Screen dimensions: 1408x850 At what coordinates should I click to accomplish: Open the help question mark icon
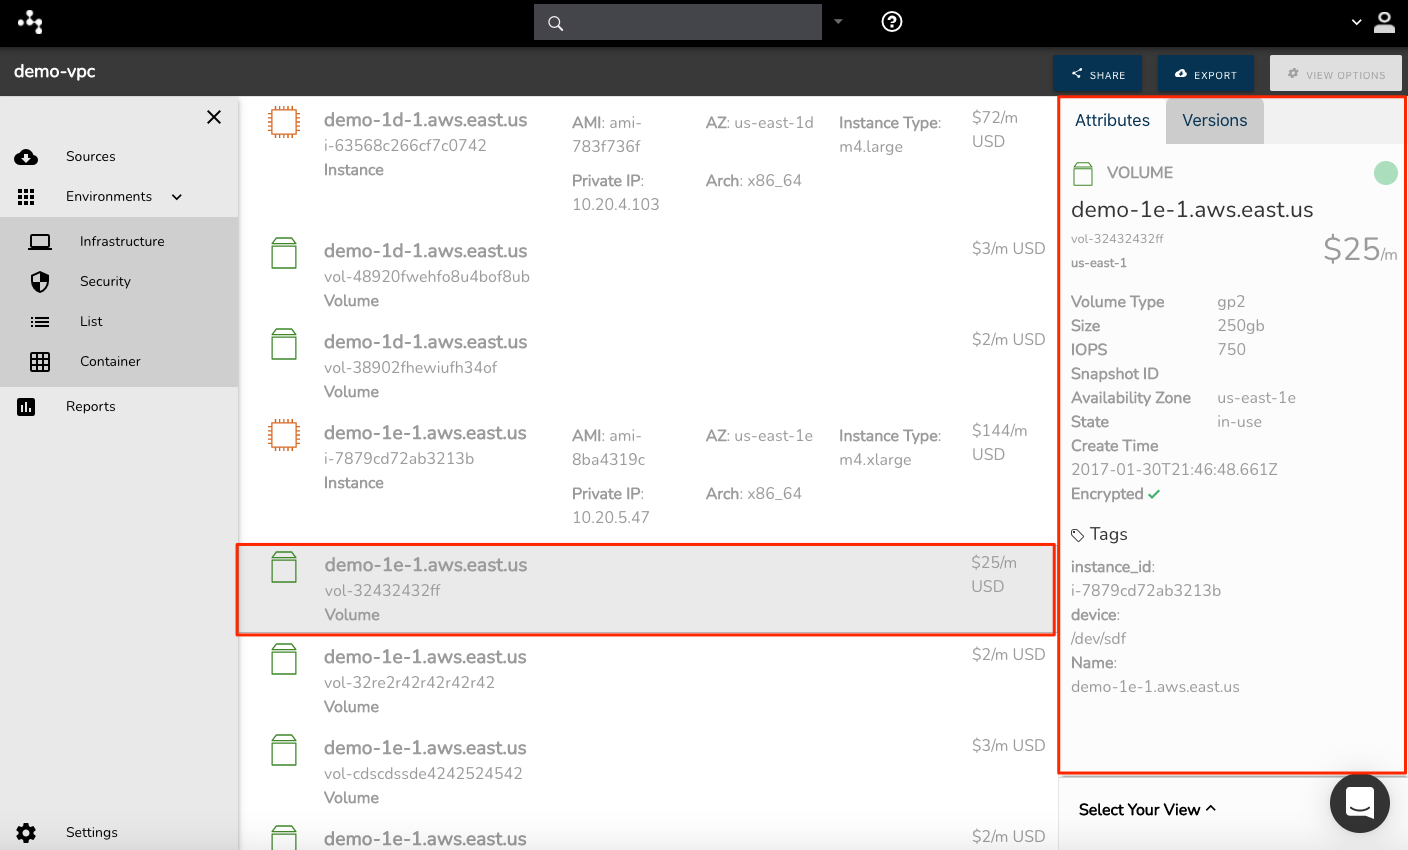click(x=892, y=21)
